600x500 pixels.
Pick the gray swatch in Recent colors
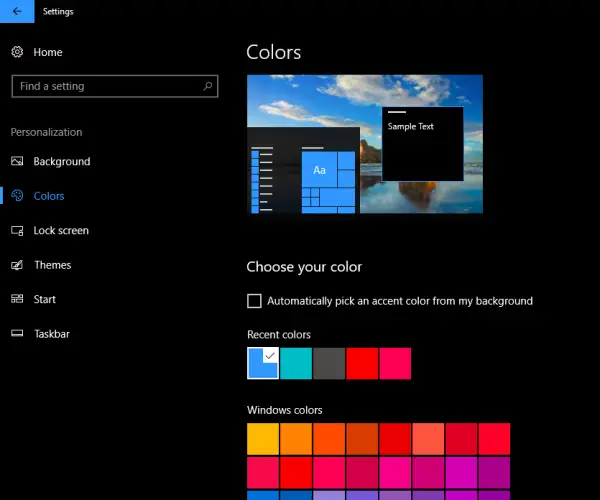[329, 363]
